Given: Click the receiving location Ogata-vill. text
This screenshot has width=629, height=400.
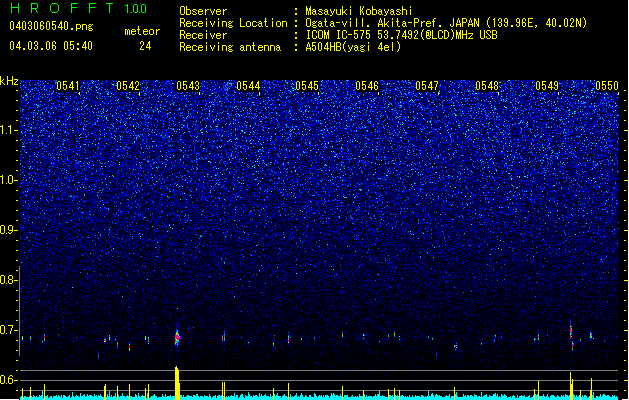Looking at the screenshot, I should (x=446, y=23).
